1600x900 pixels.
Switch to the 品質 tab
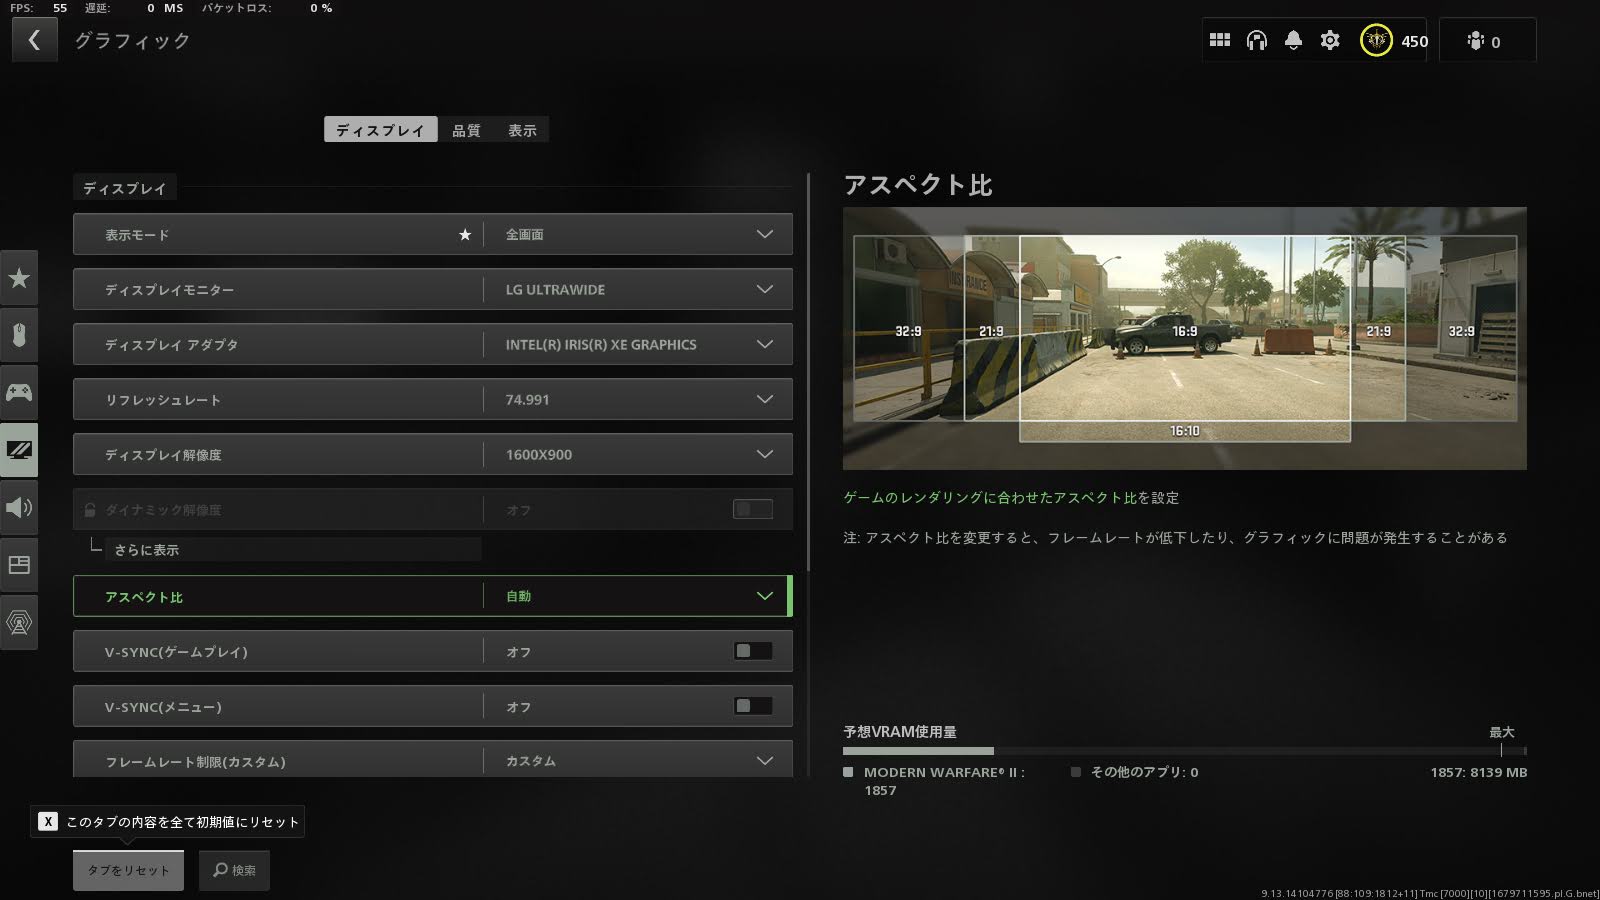click(x=466, y=130)
